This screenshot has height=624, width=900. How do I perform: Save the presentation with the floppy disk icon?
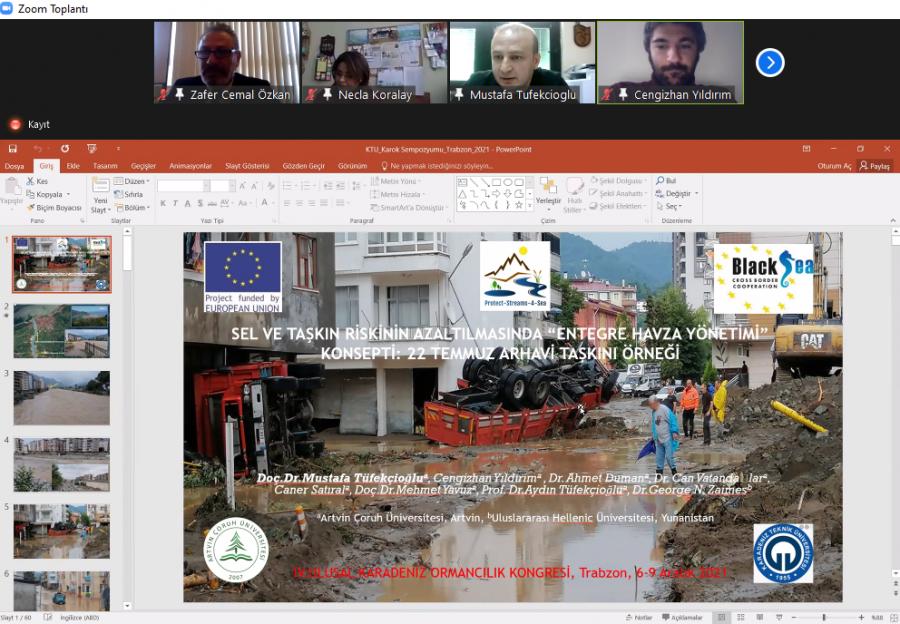pyautogui.click(x=12, y=149)
